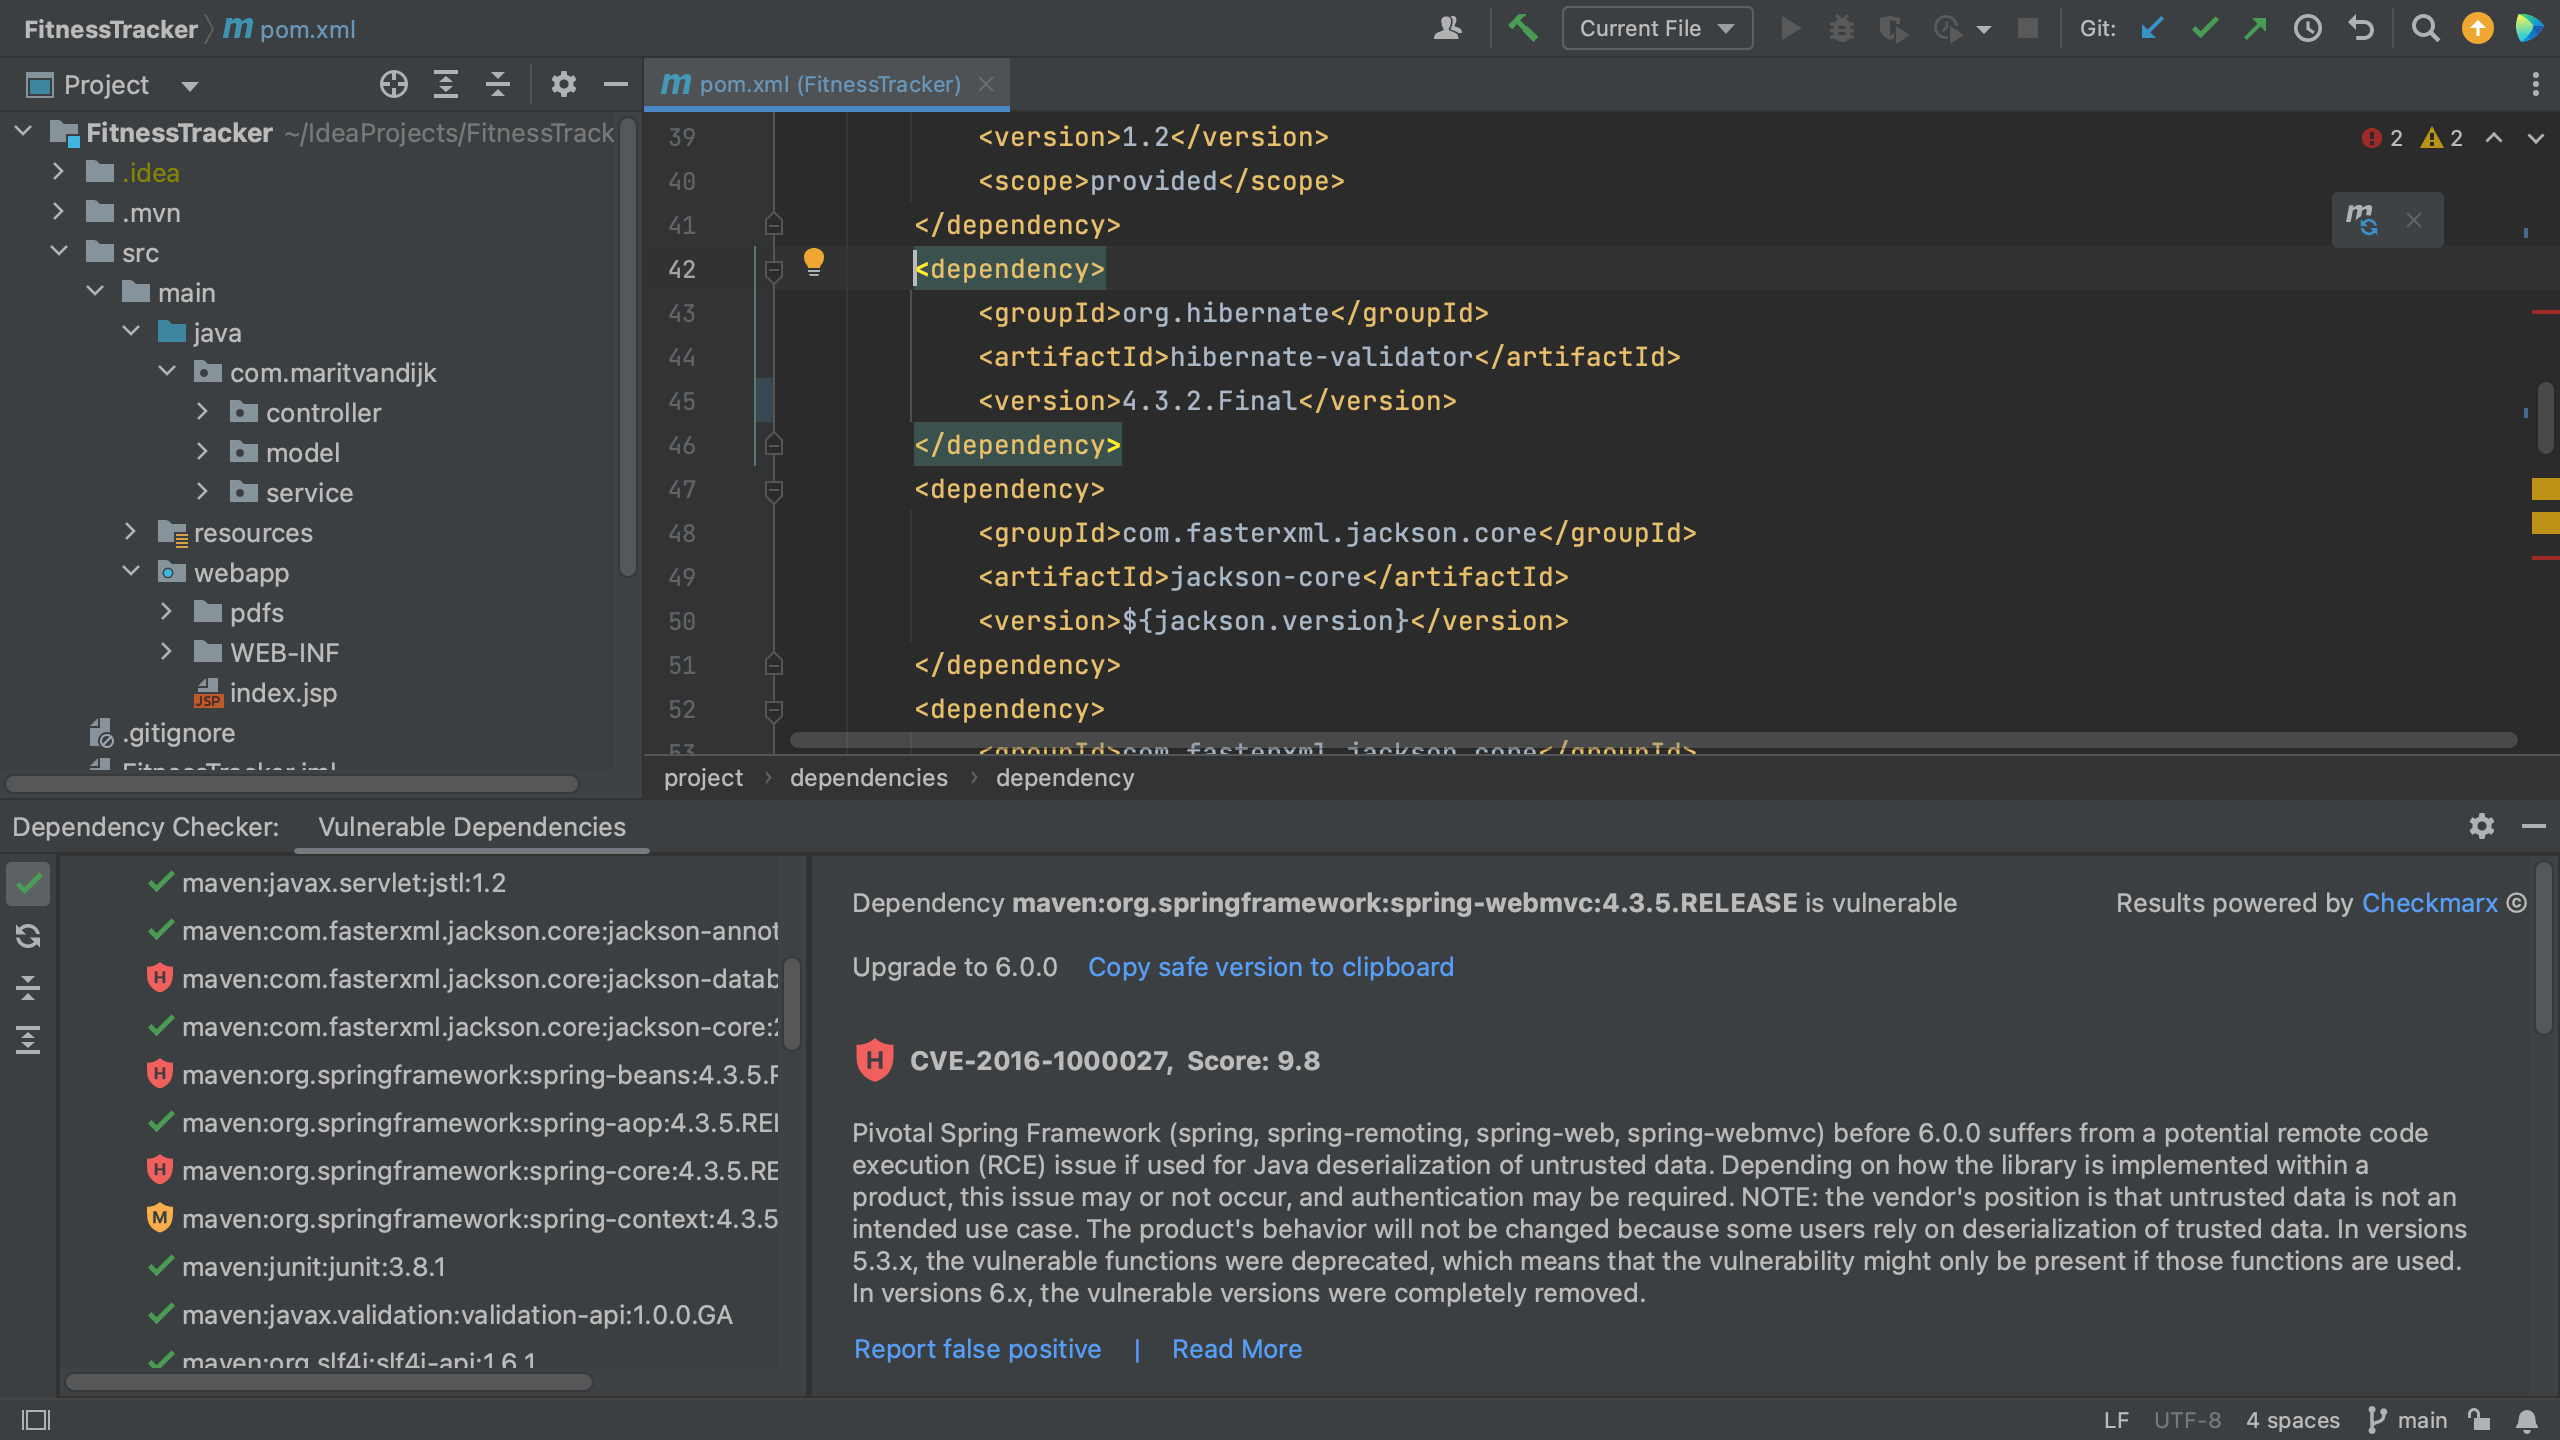2560x1440 pixels.
Task: Click the locate file crosshair icon
Action: (x=393, y=85)
